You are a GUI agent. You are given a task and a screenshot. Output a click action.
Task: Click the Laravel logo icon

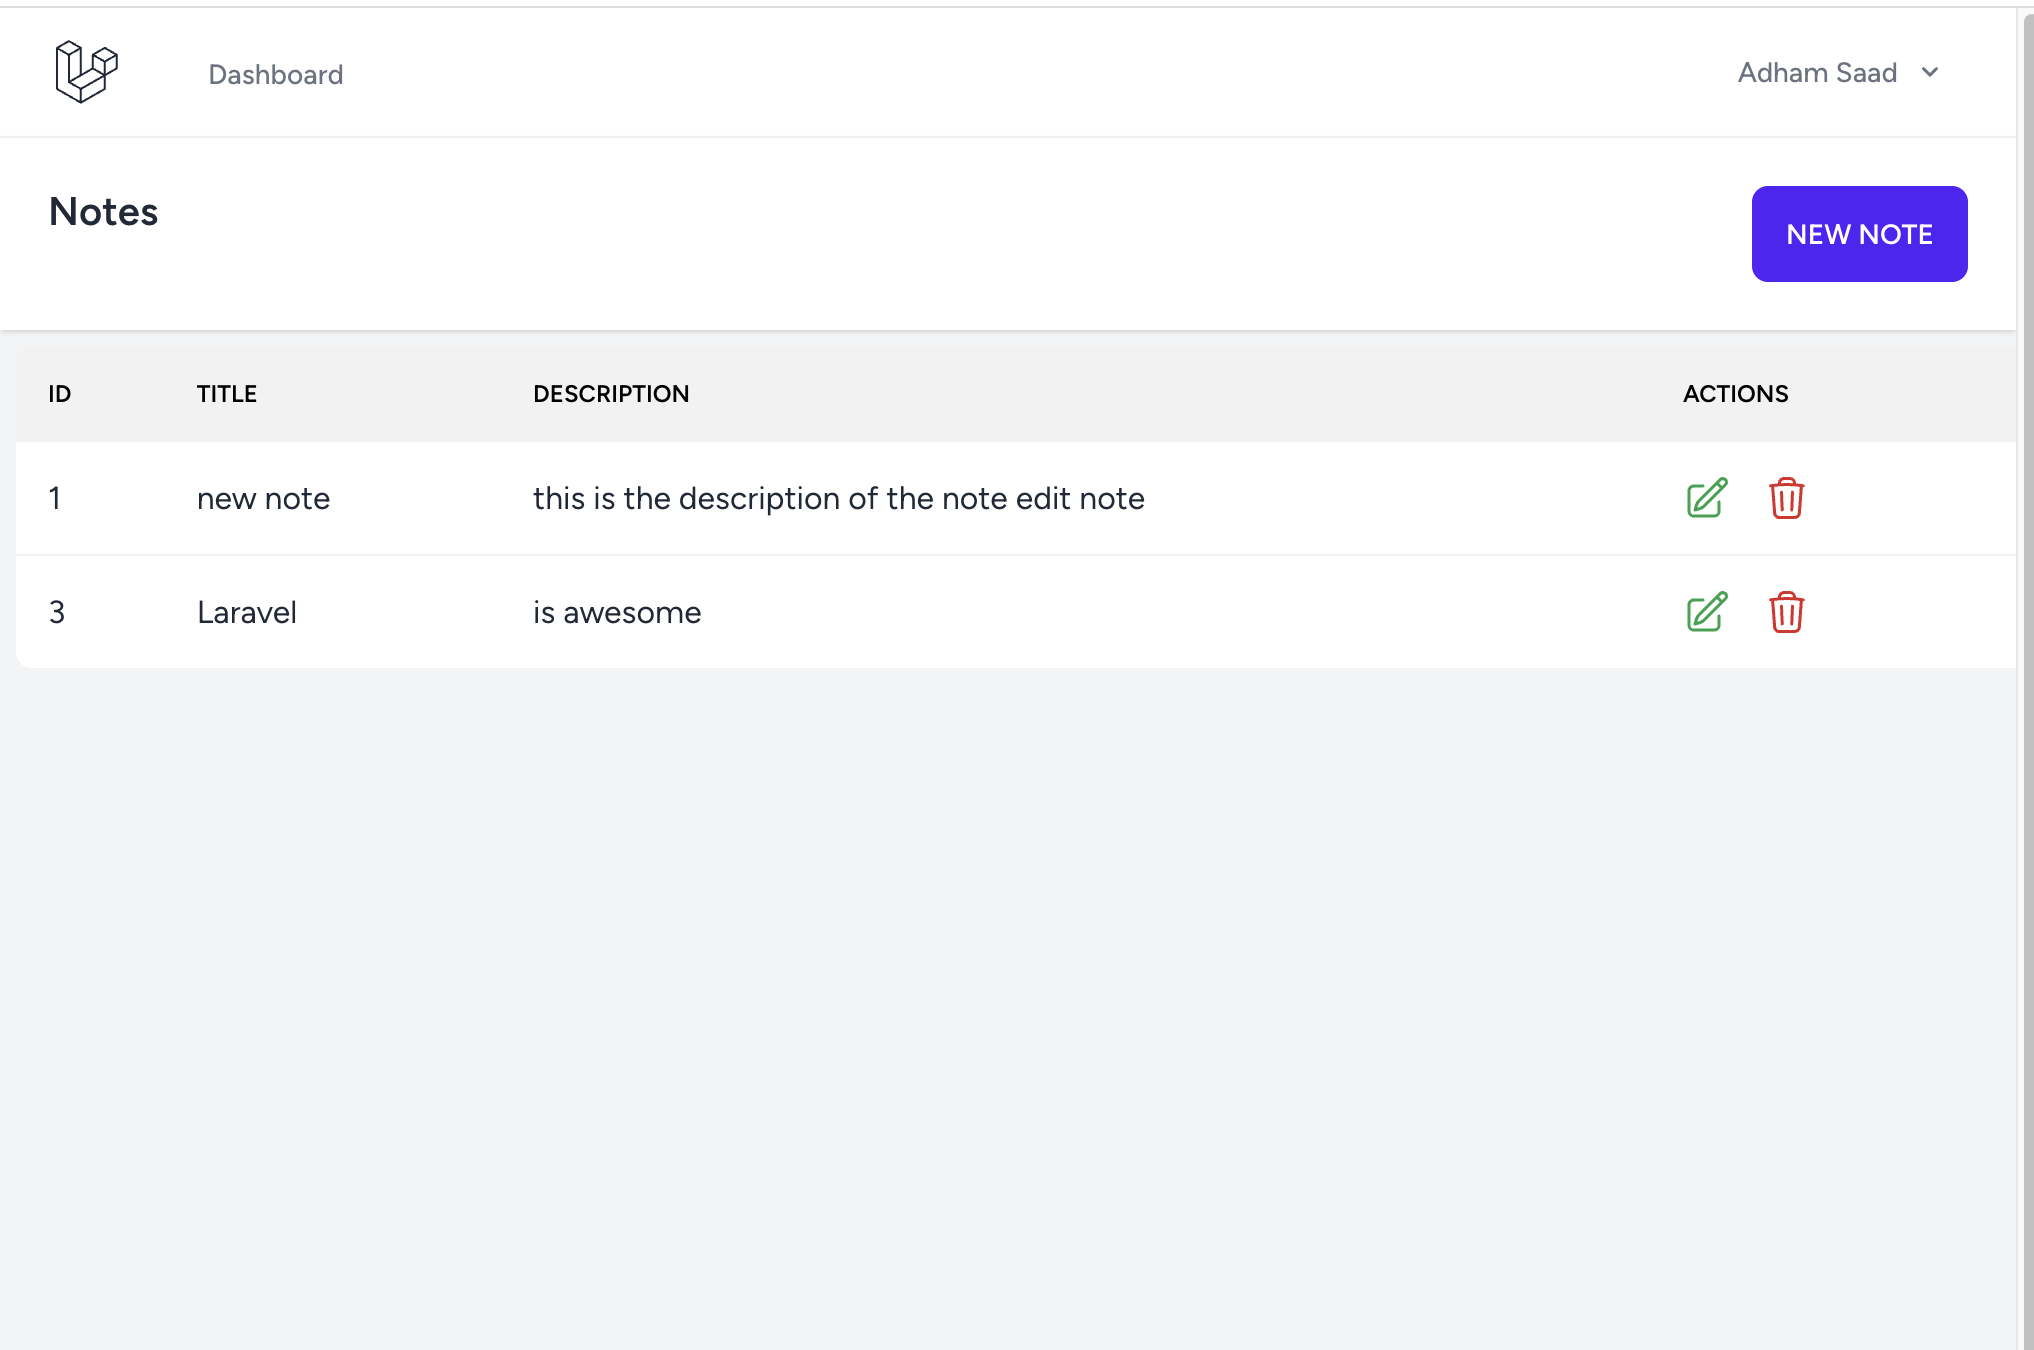pos(86,72)
